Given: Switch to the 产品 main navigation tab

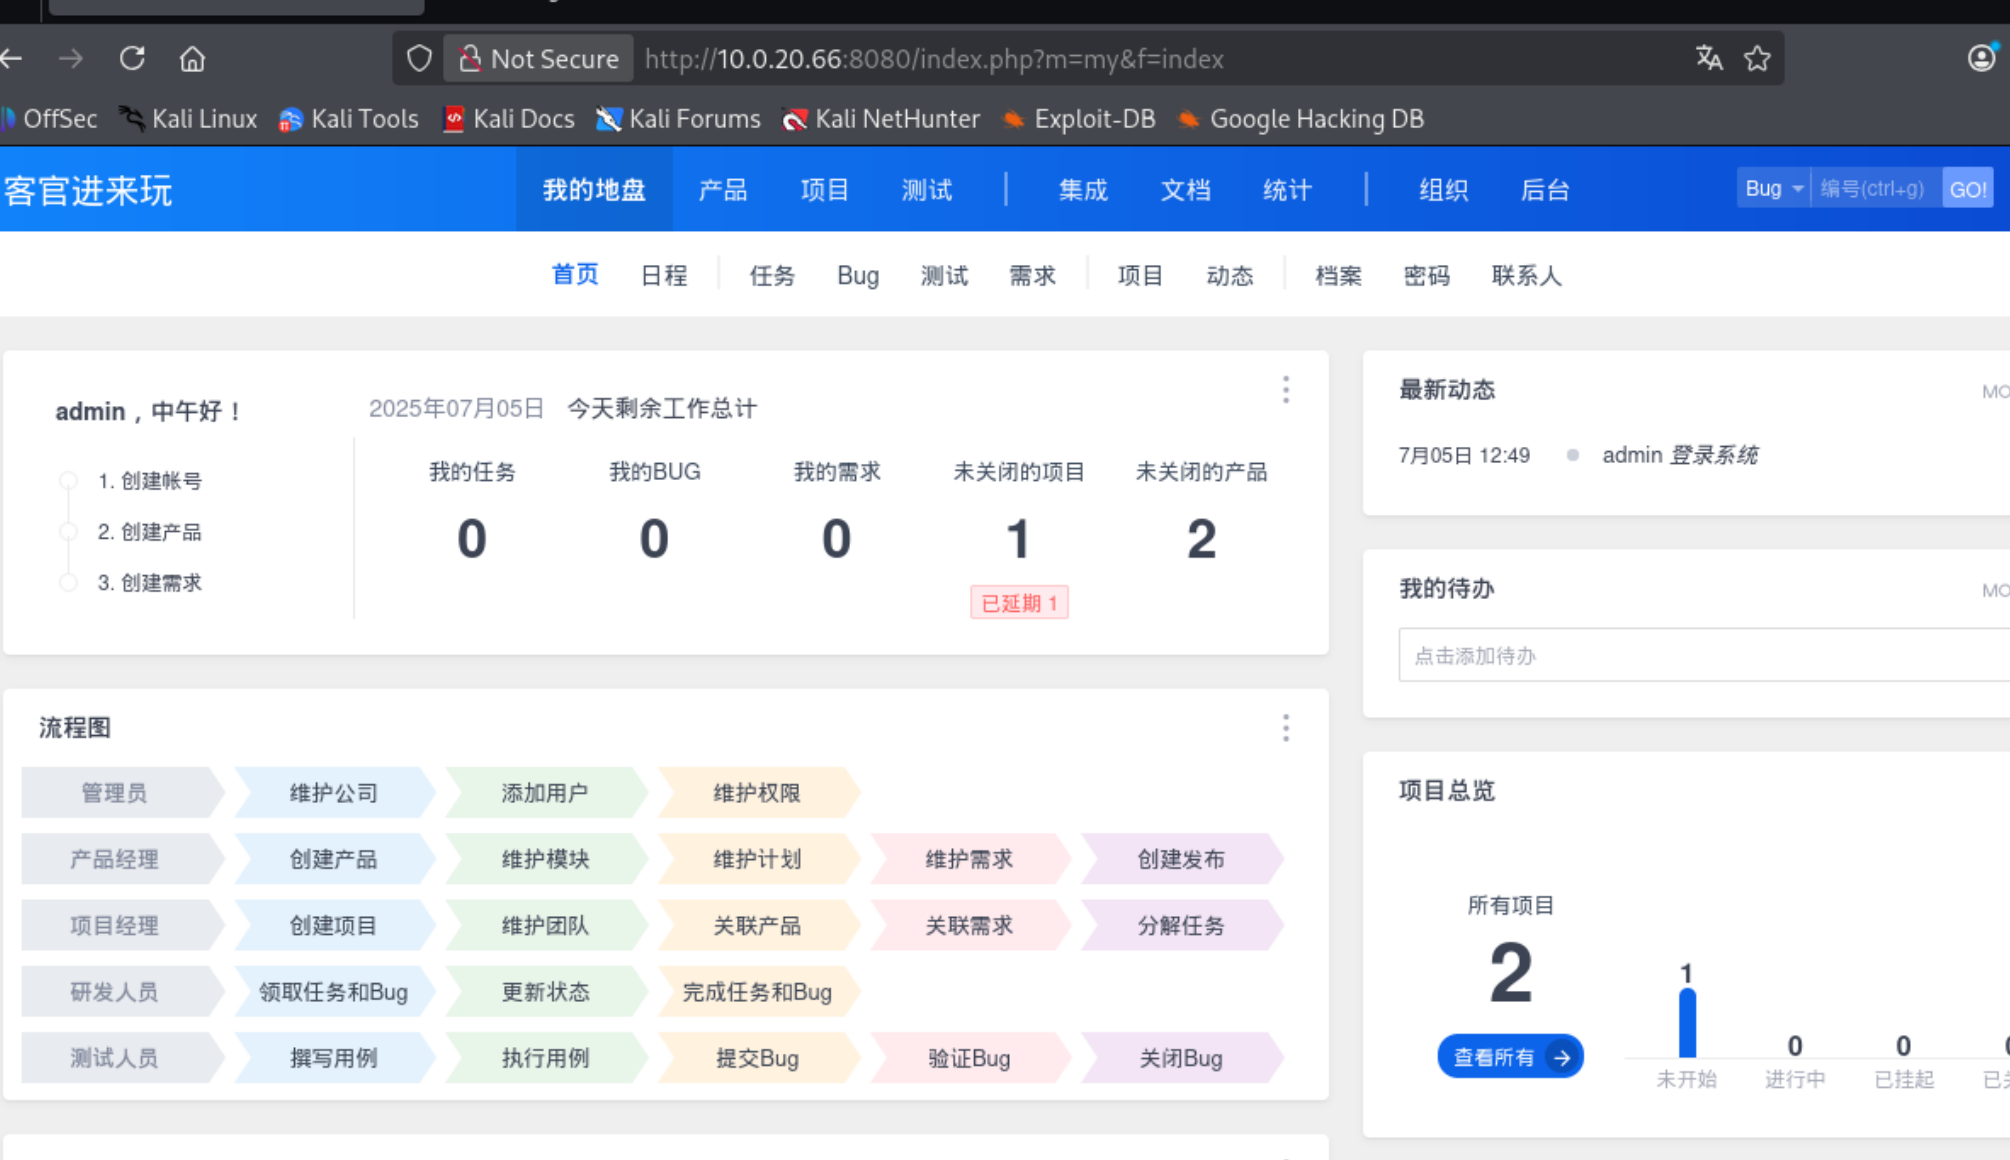Looking at the screenshot, I should coord(722,190).
